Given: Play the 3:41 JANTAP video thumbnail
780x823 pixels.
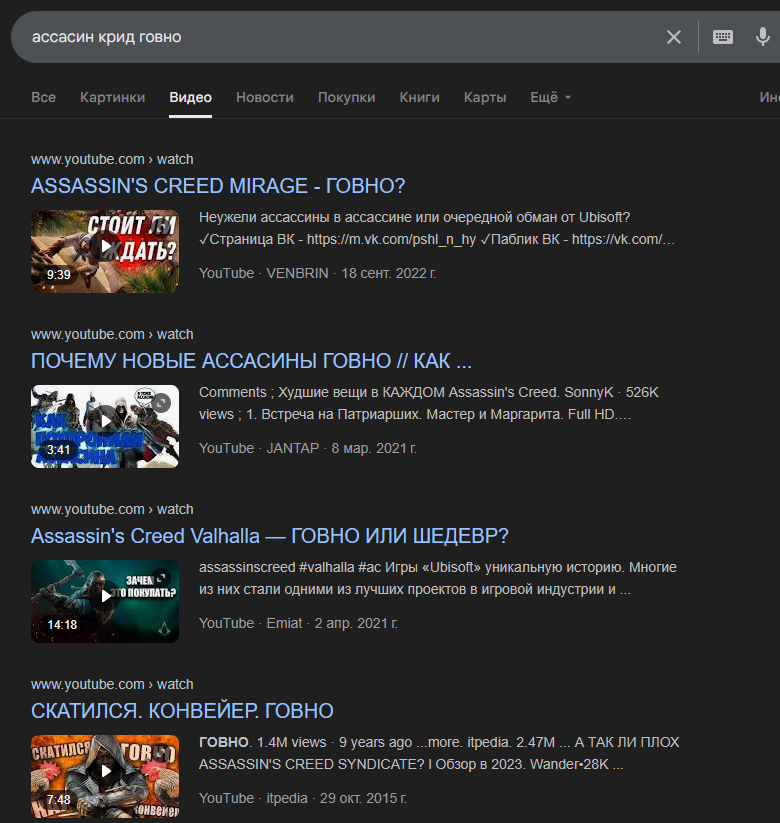Looking at the screenshot, I should pos(105,426).
